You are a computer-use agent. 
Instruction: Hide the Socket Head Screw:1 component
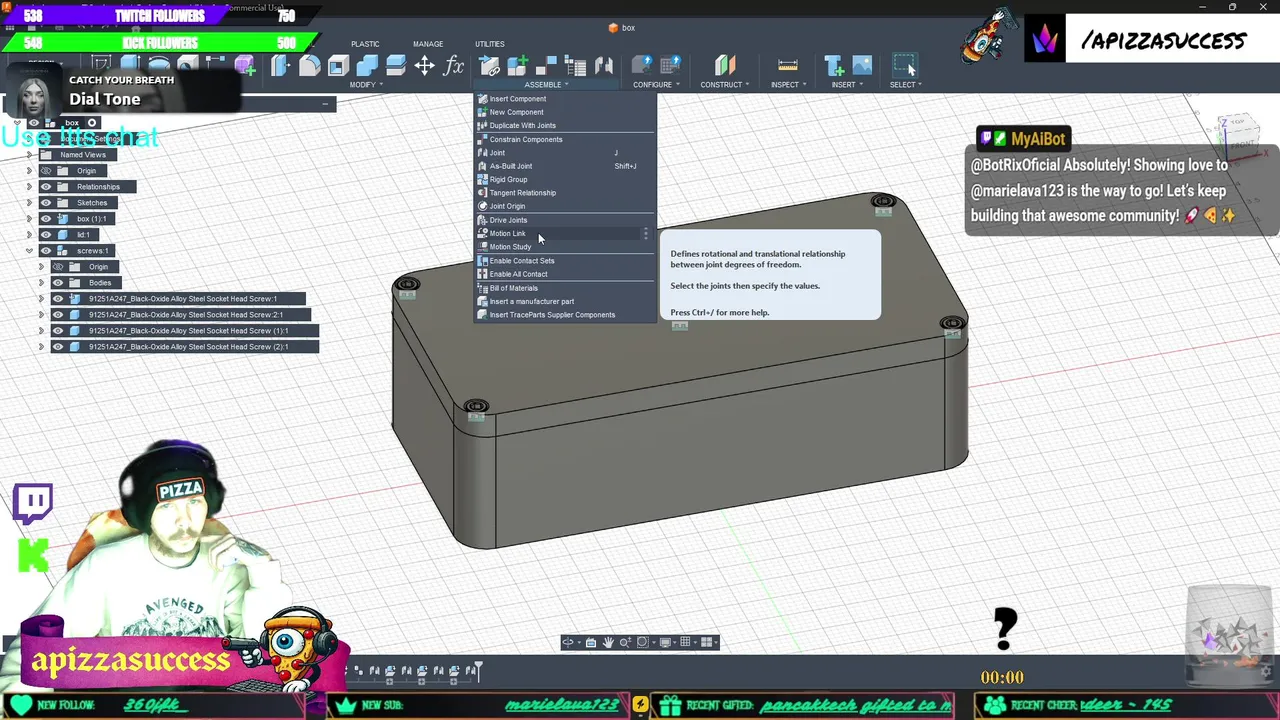pos(58,299)
